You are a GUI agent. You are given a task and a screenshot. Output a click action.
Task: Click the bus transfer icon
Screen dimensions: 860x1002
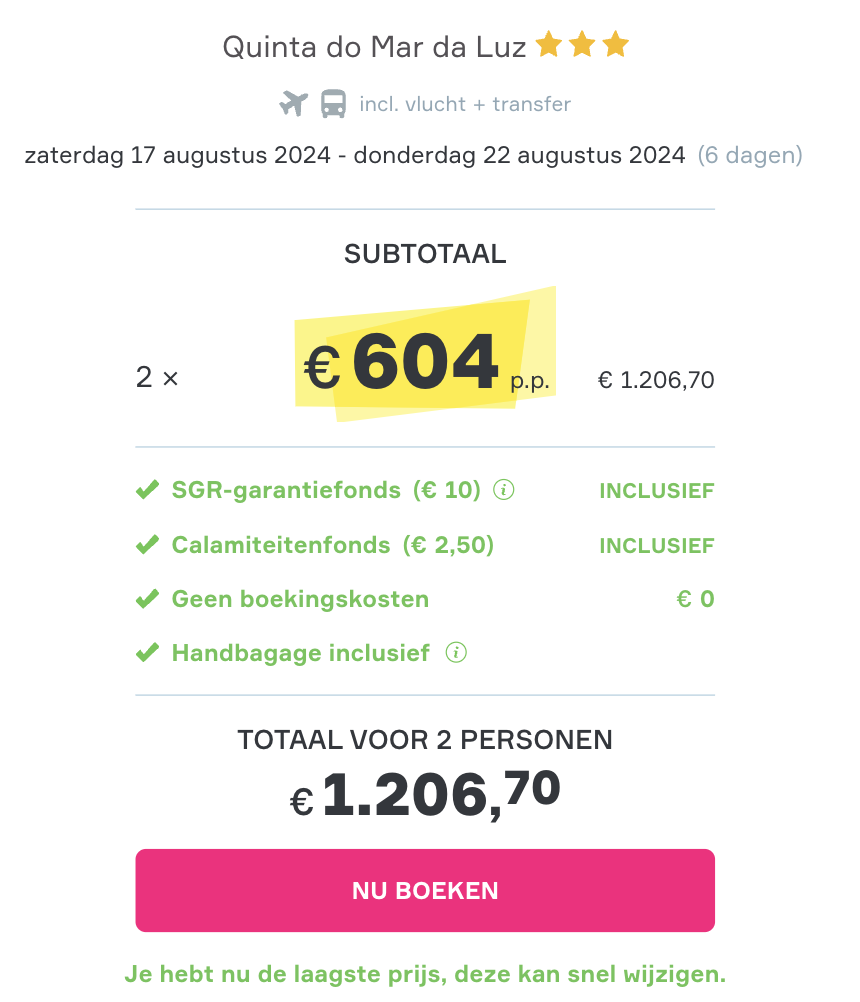point(333,104)
